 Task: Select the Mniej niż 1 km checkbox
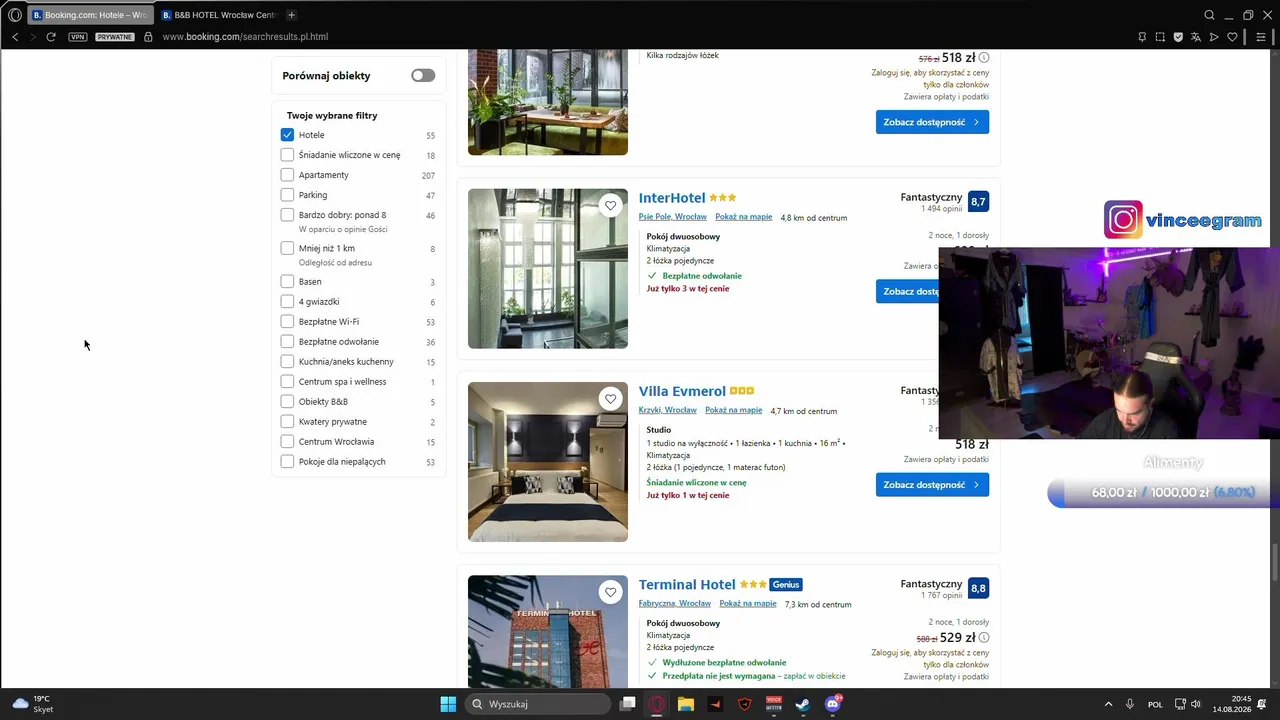tap(287, 248)
